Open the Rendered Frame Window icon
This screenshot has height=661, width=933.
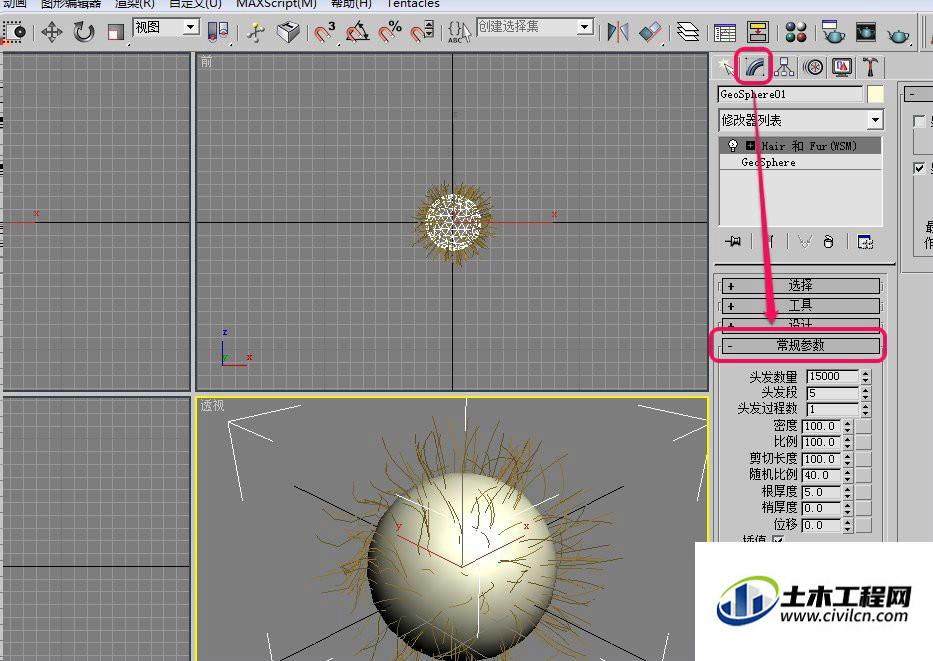866,32
